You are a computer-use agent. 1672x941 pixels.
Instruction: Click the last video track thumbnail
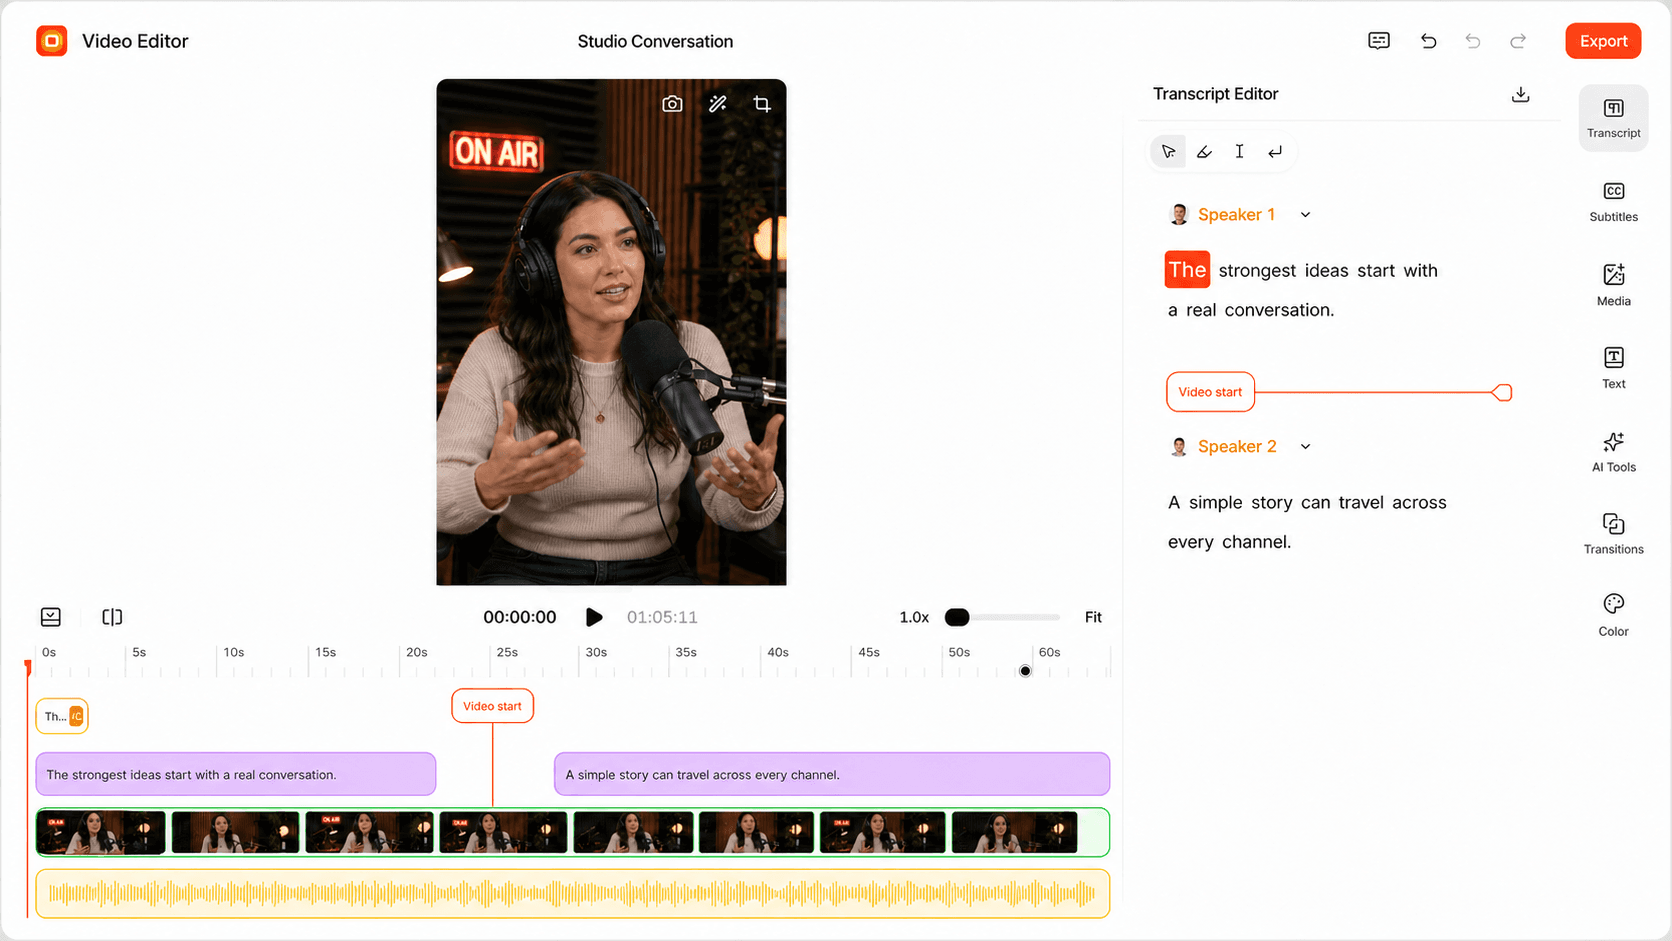[1014, 832]
